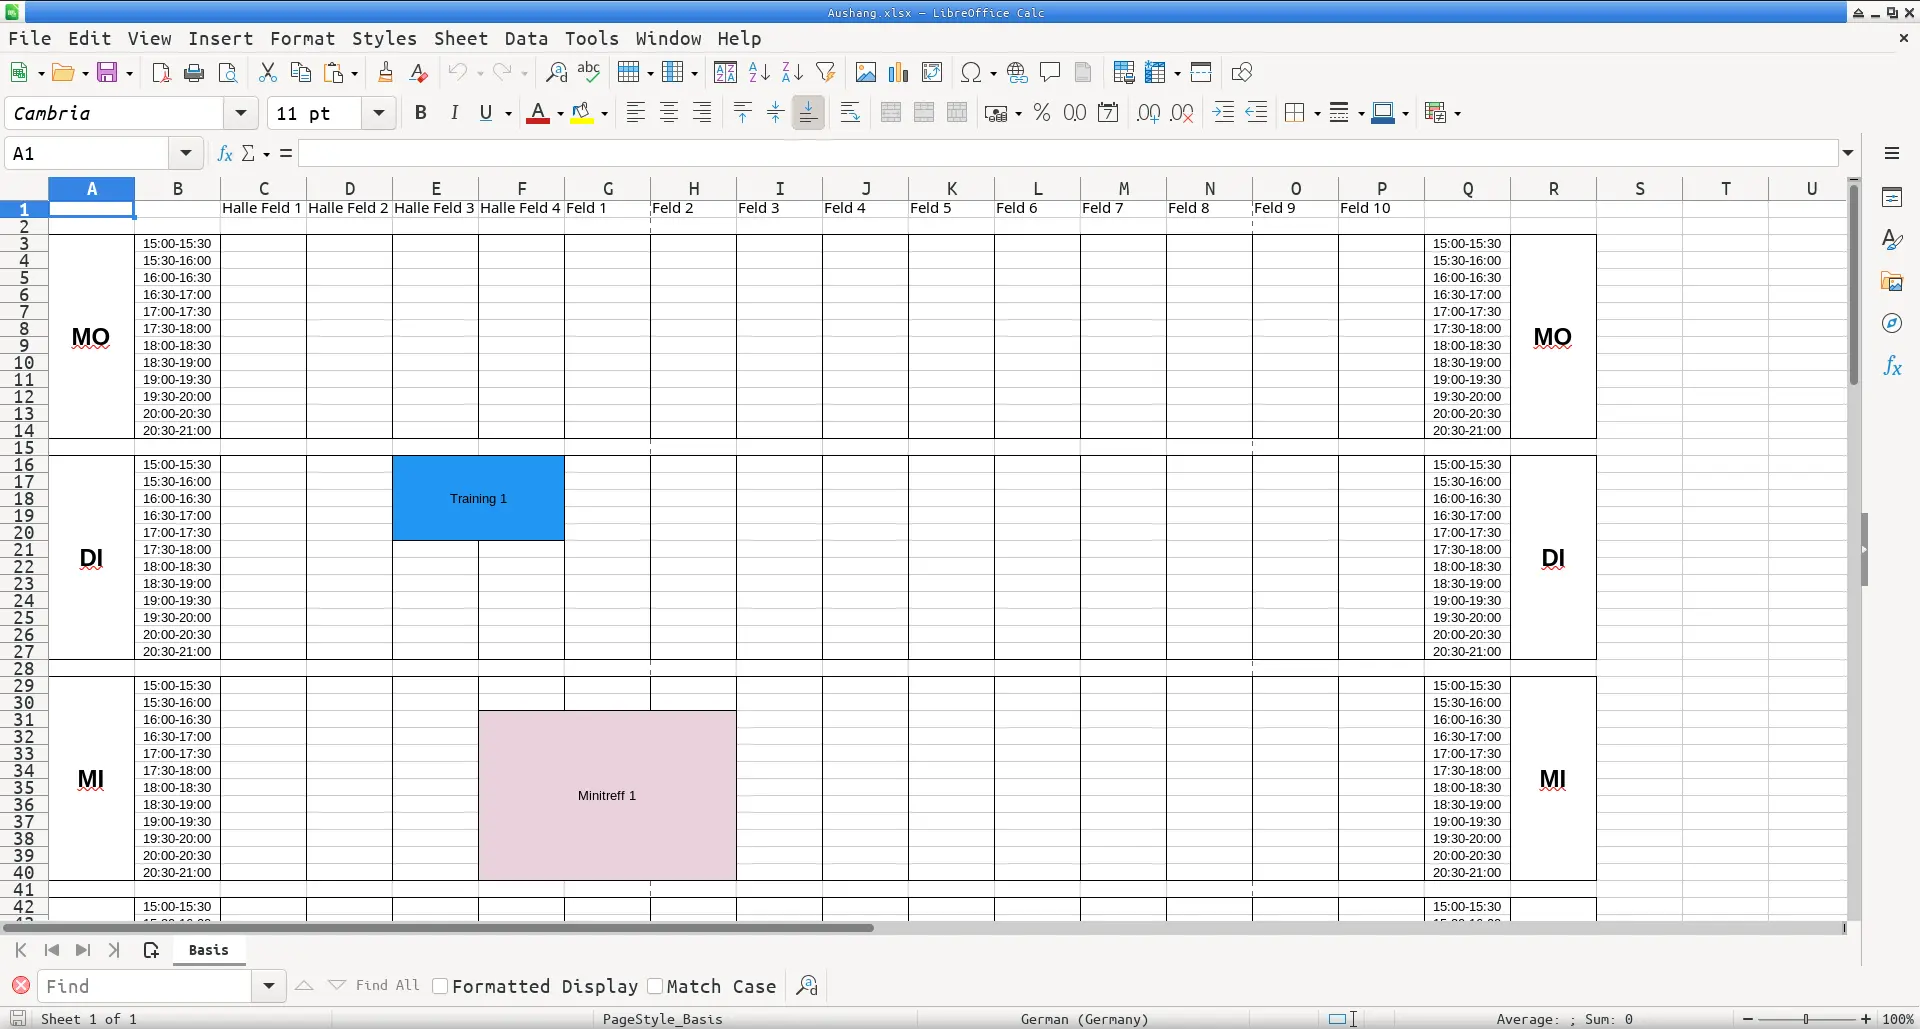This screenshot has width=1920, height=1029.
Task: Insert Image icon in toolbar
Action: [x=865, y=72]
